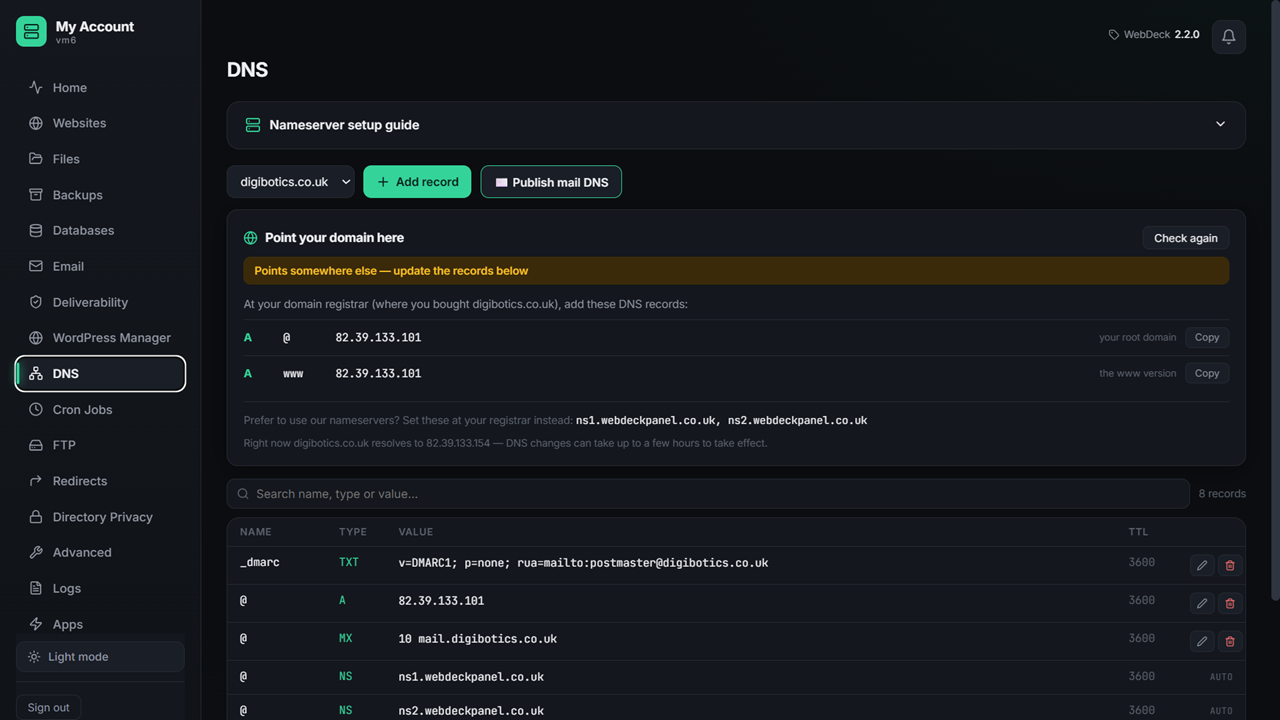
Task: Click the Redirects arrow icon
Action: tap(36, 481)
